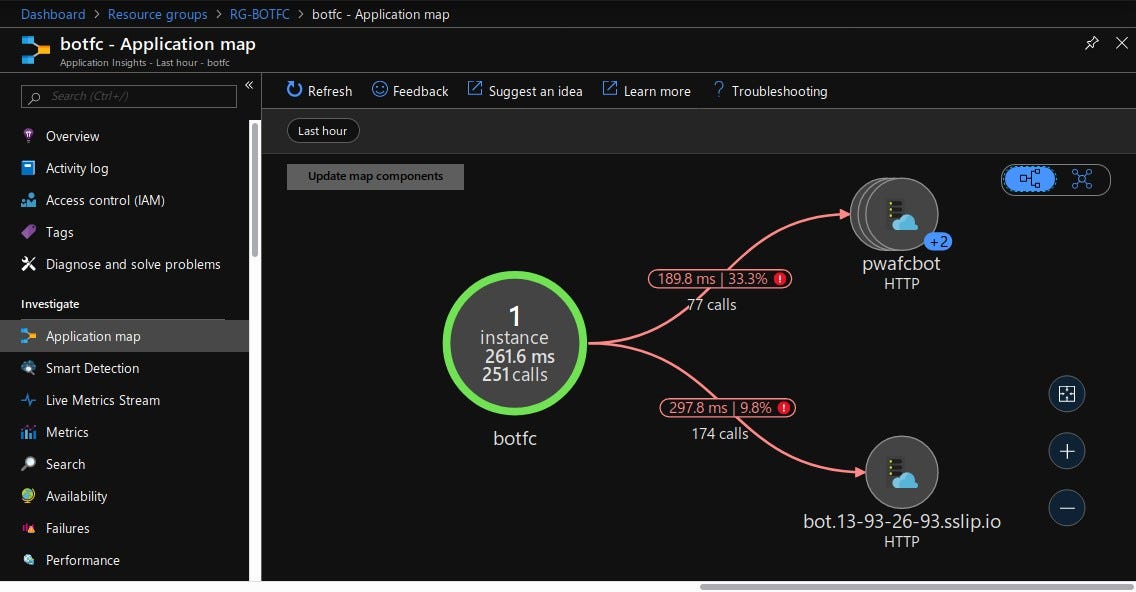Image resolution: width=1136 pixels, height=592 pixels.
Task: Switch to force-directed layout view
Action: [x=1082, y=179]
